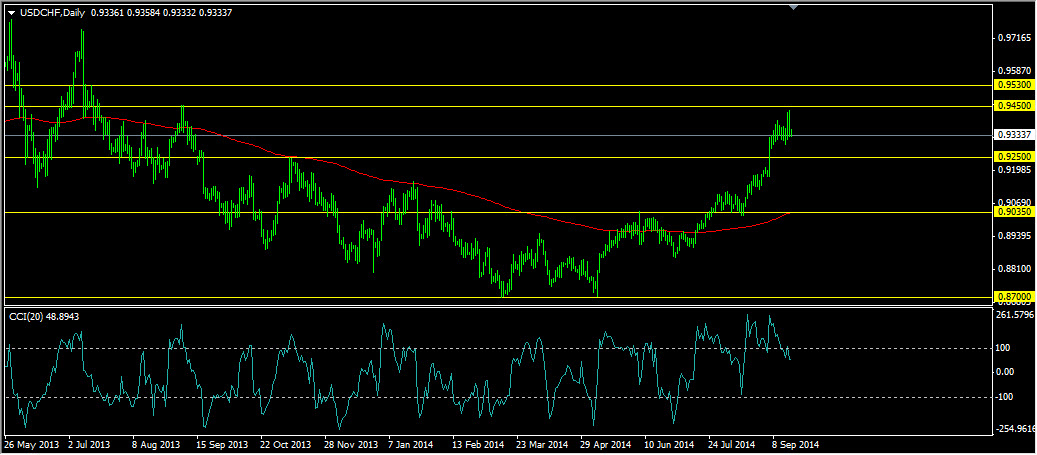Click the 29 Apr 2014 date label
1037x455 pixels.
tap(607, 445)
